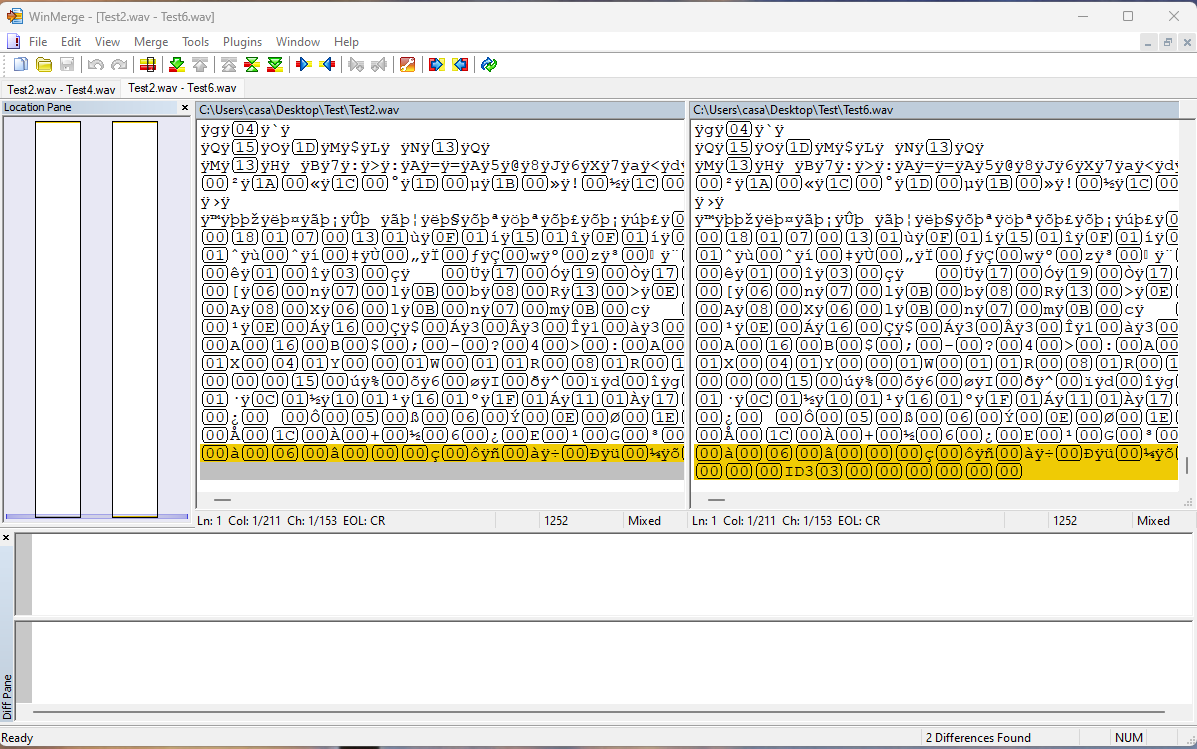Viewport: 1197px width, 749px height.
Task: Click the left file bar in Location Pane
Action: tap(58, 319)
